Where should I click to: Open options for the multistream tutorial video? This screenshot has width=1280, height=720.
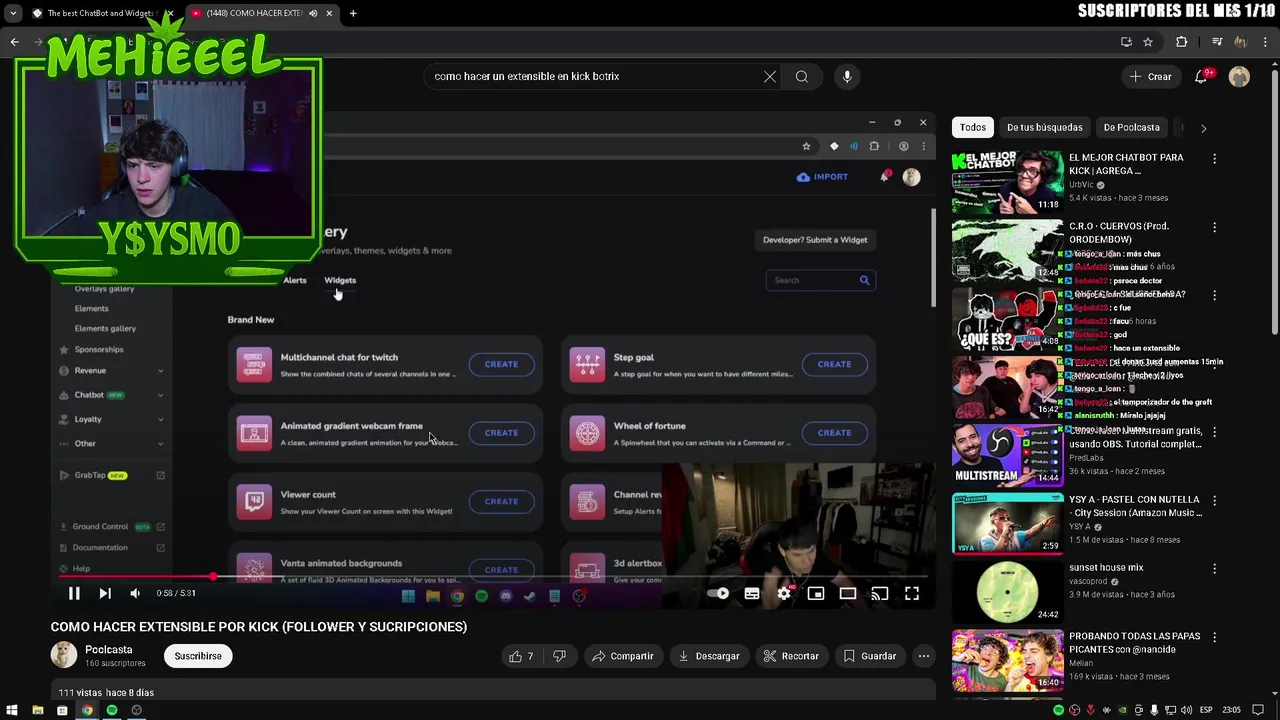[1215, 432]
